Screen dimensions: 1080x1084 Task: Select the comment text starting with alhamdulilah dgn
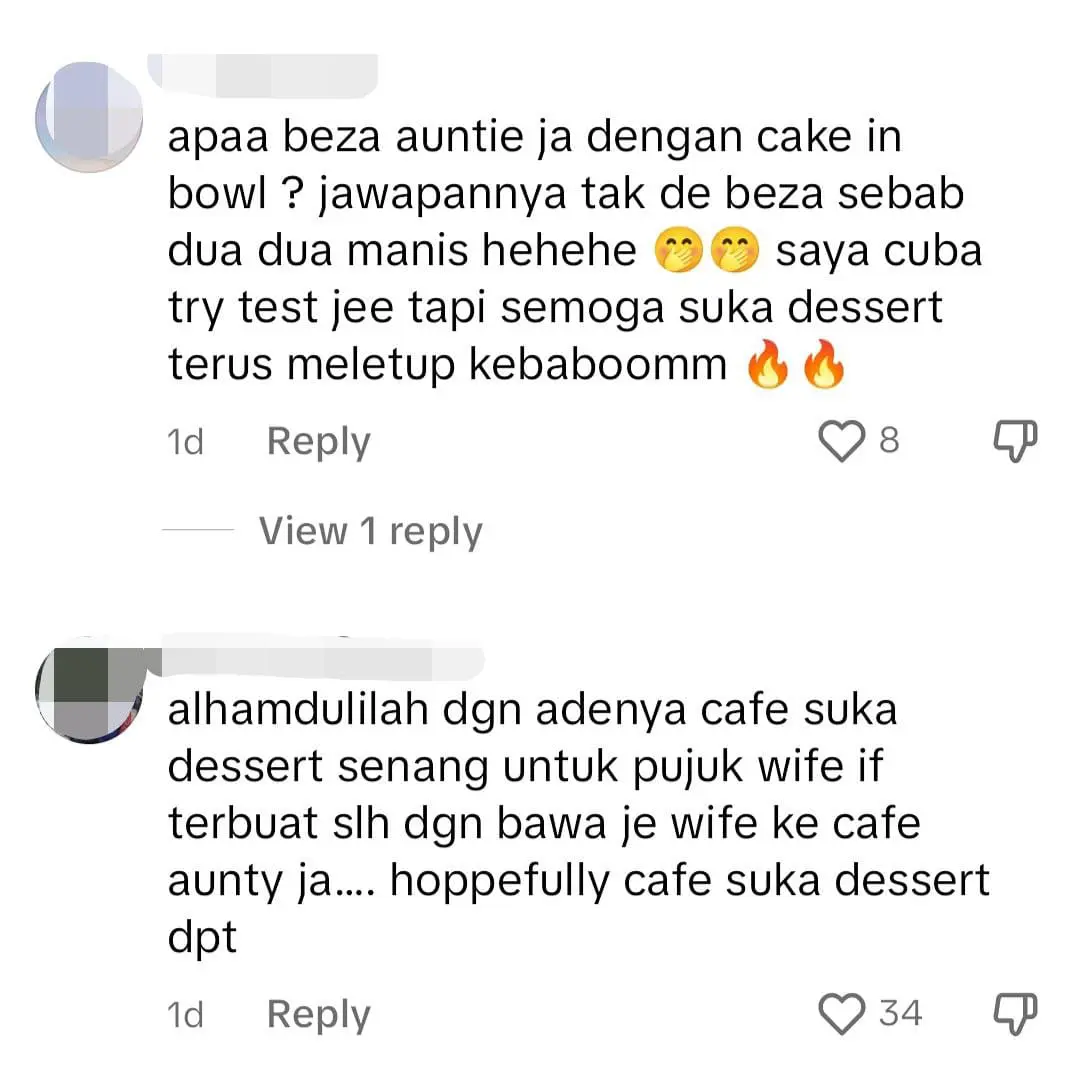coord(579,823)
